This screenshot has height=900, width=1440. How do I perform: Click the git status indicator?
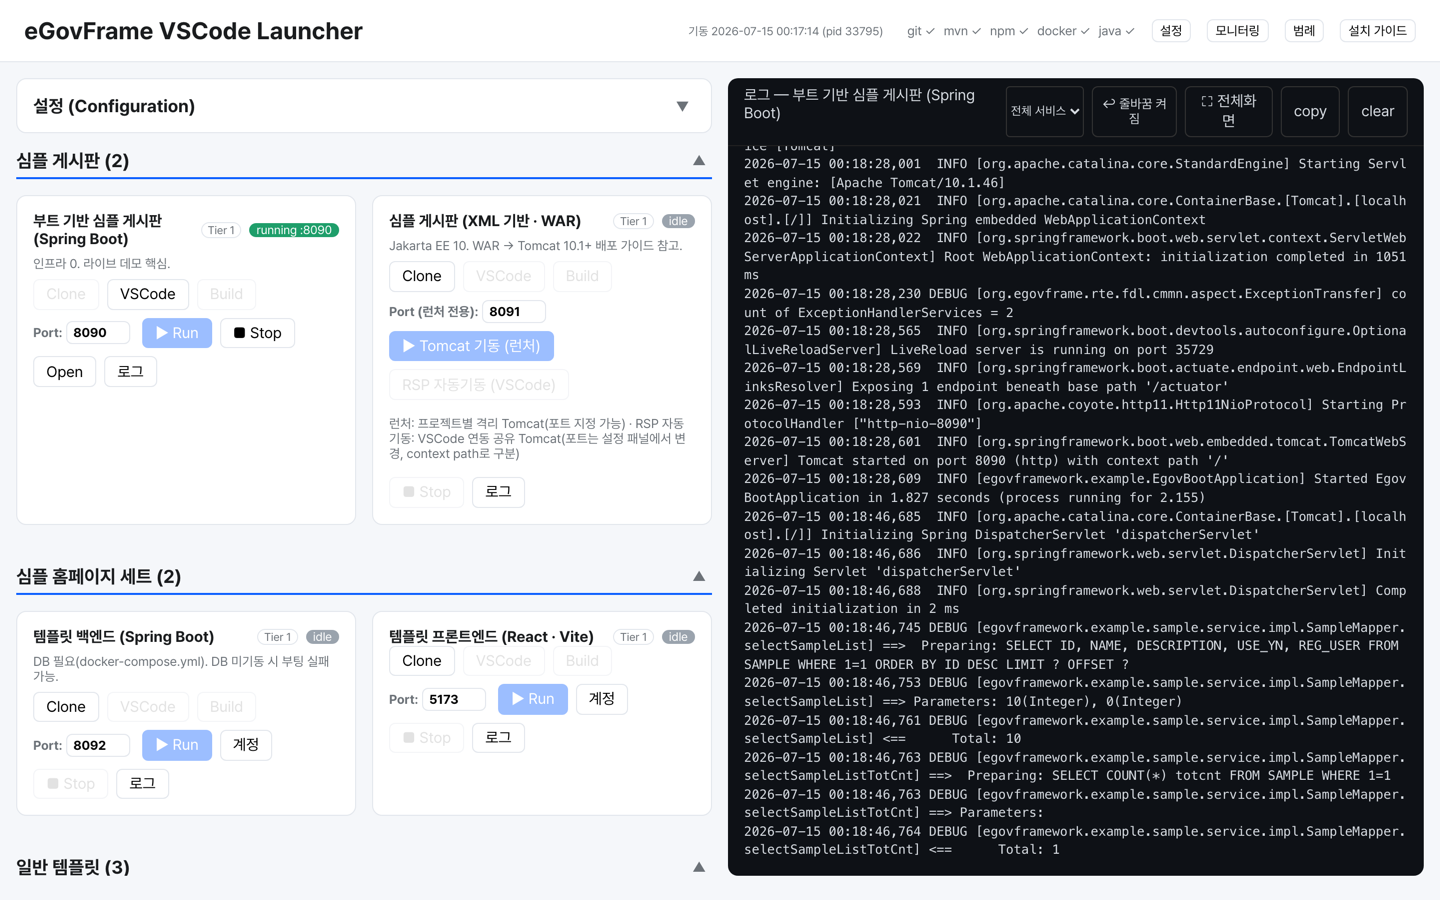[x=920, y=31]
